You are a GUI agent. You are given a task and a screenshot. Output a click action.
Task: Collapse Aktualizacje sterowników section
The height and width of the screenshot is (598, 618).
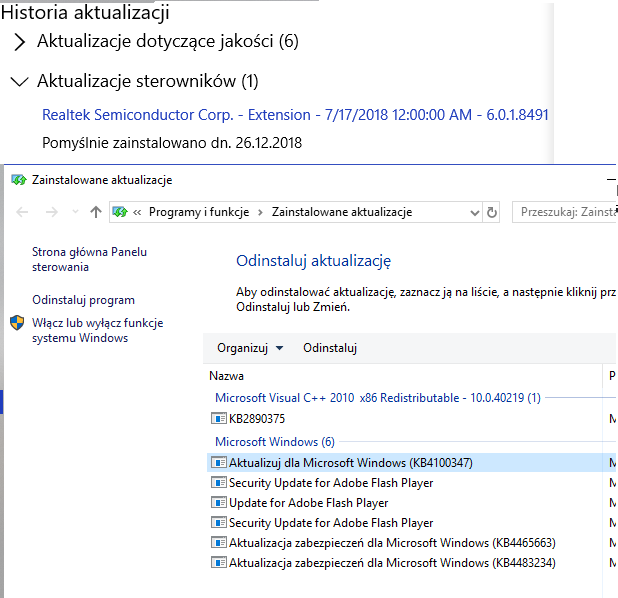coord(19,82)
